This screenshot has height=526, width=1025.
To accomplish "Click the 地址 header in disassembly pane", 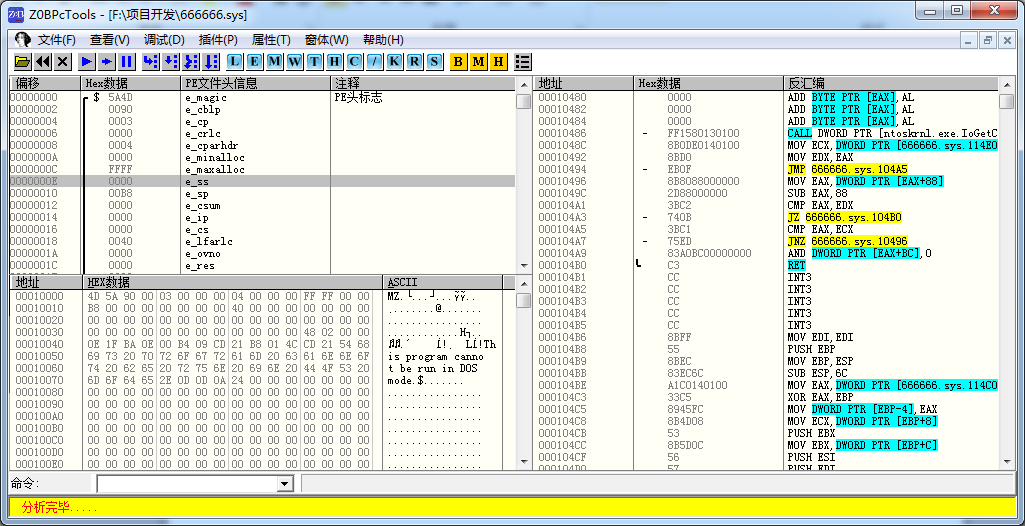I will coord(584,84).
